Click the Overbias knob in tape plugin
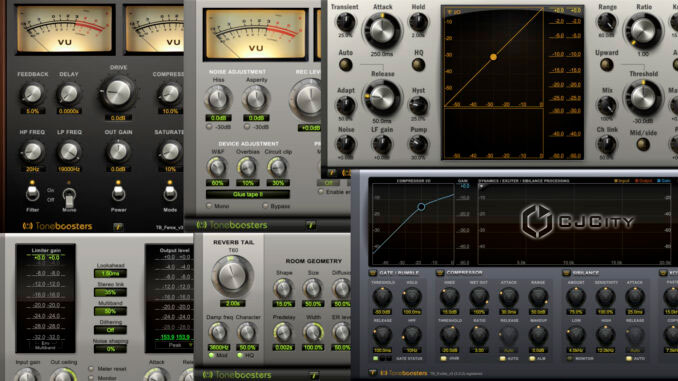This screenshot has height=381, width=678. pos(247,167)
